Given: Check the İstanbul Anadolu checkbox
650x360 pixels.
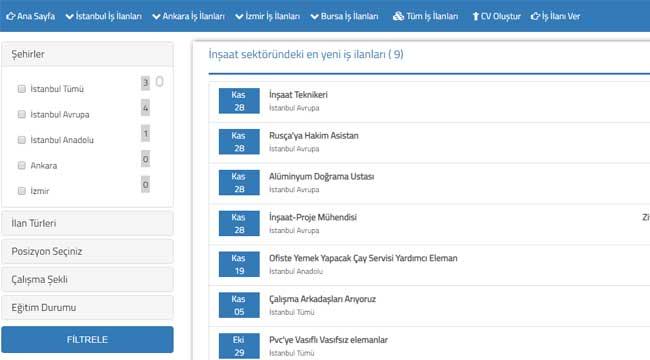Looking at the screenshot, I should 22,140.
